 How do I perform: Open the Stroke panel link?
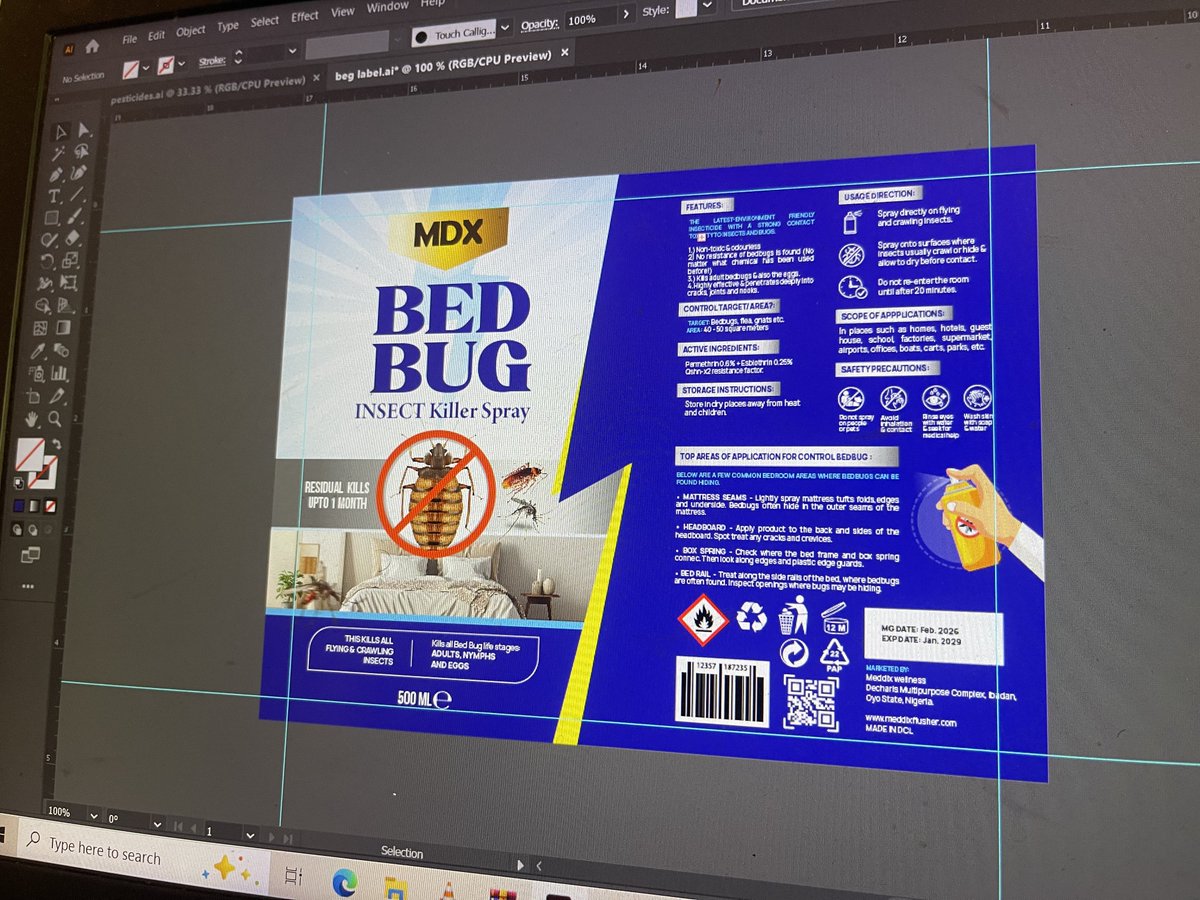coord(212,61)
